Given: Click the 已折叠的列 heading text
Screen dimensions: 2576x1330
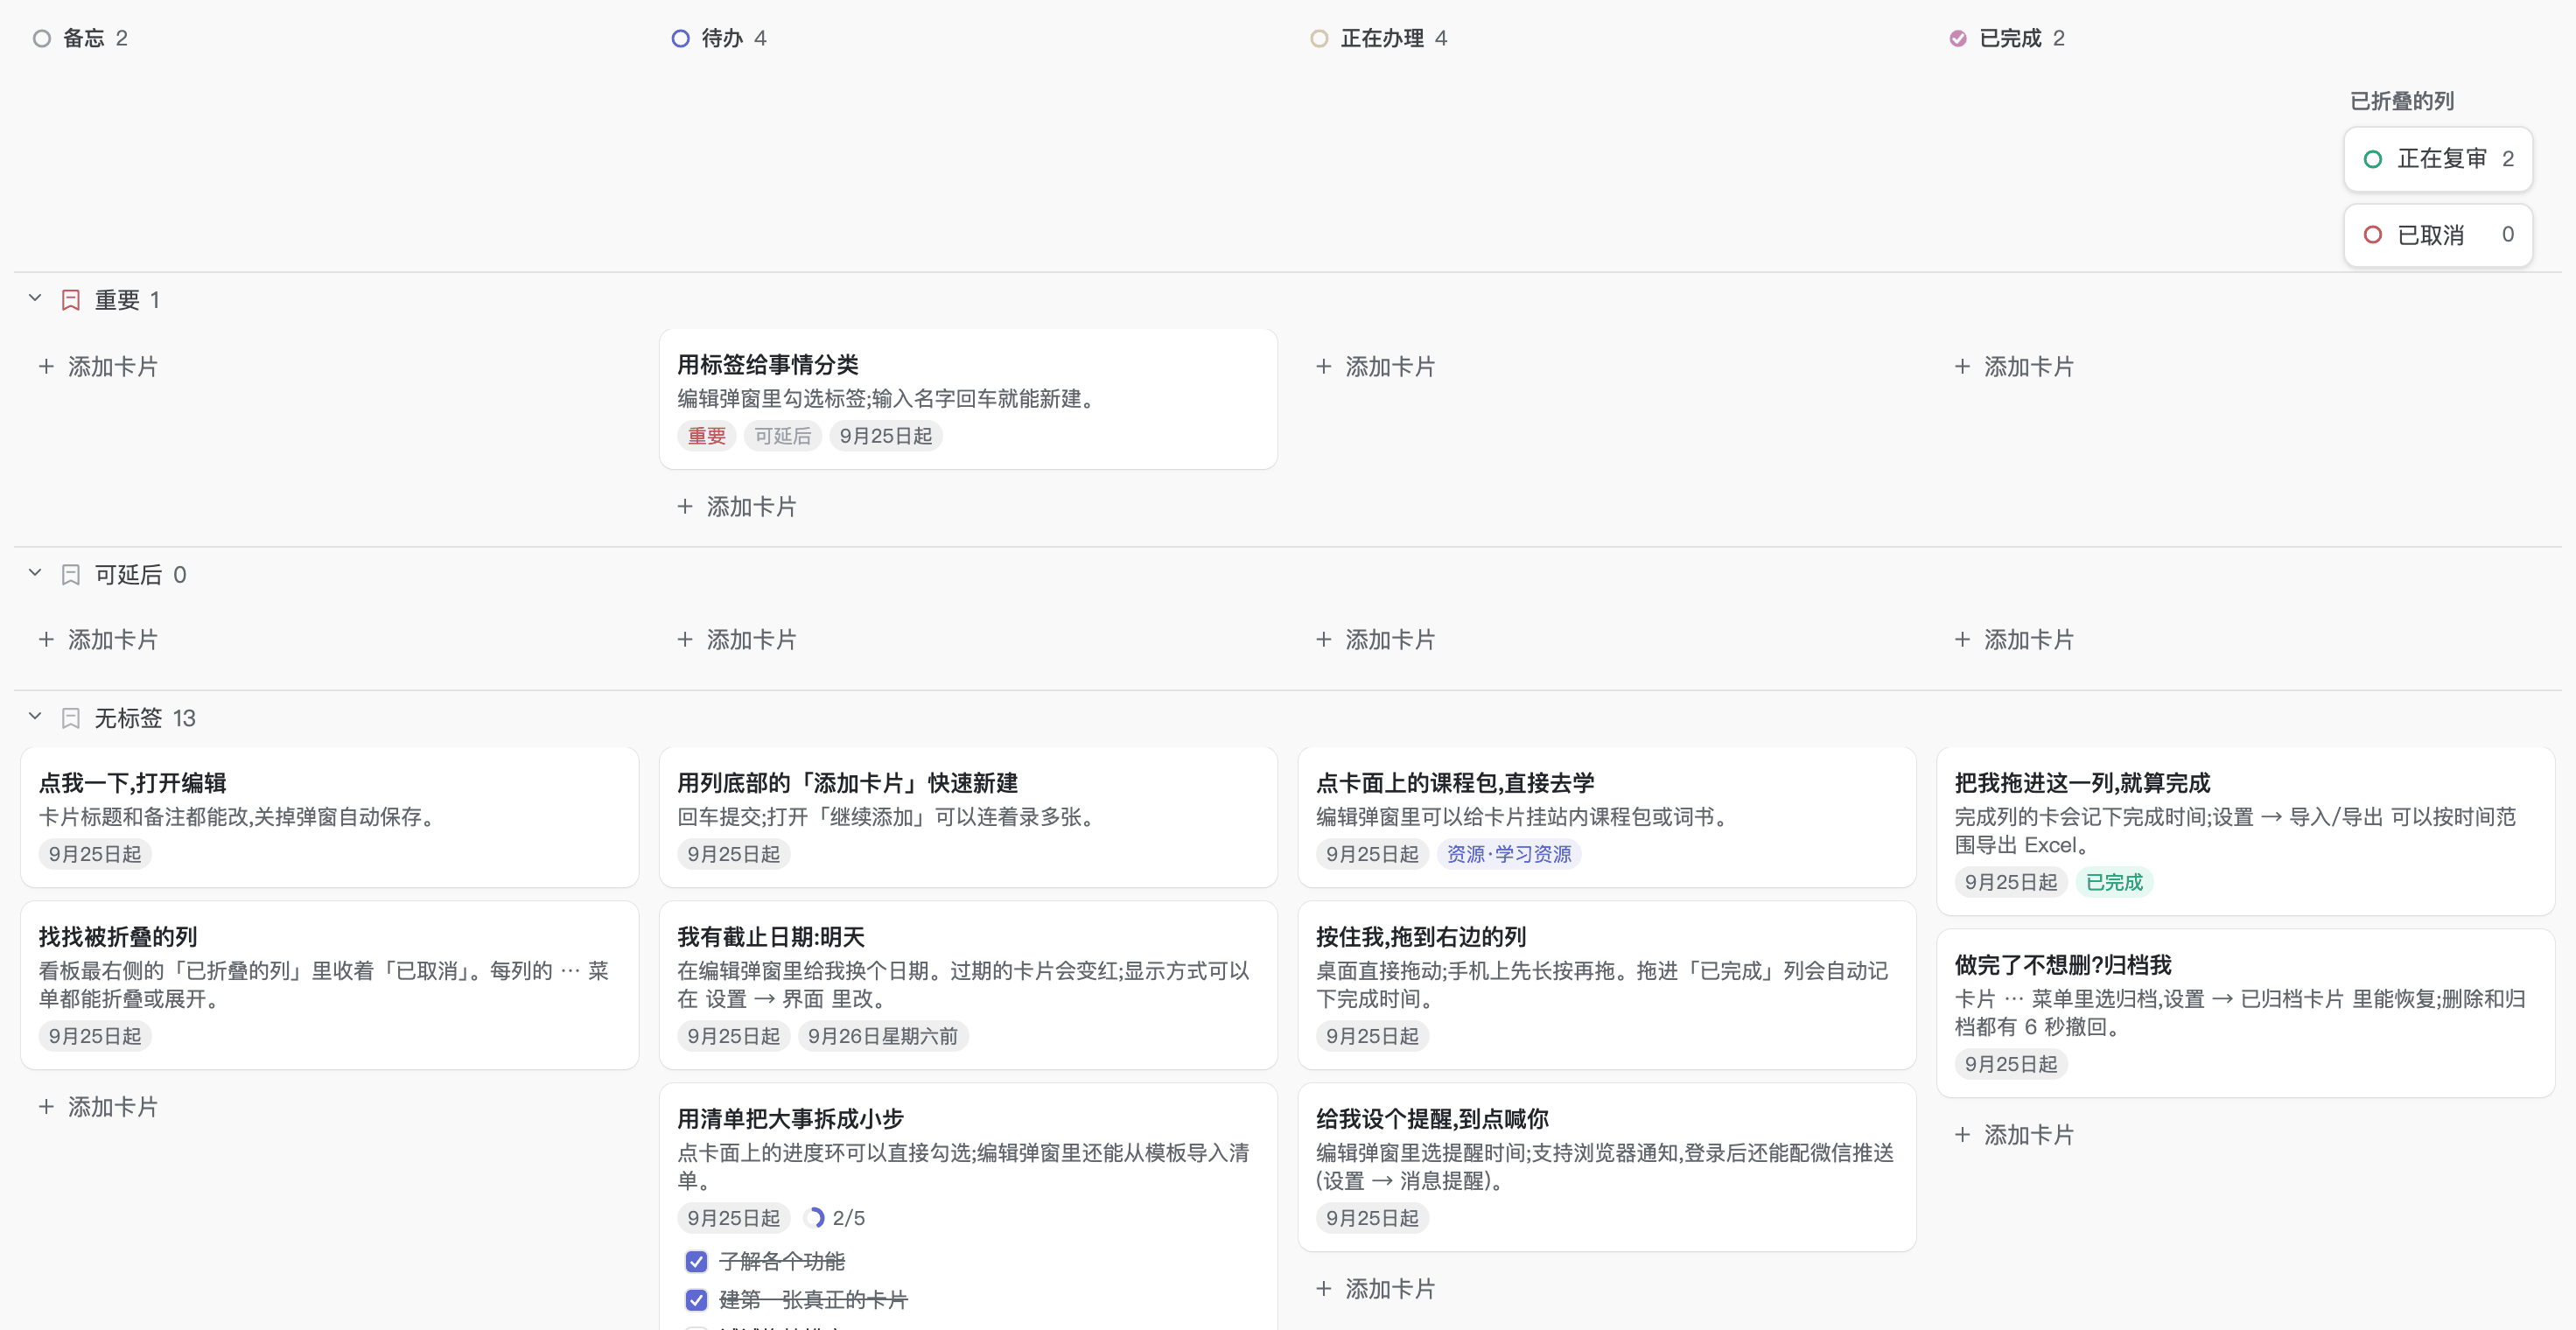Looking at the screenshot, I should [2401, 101].
